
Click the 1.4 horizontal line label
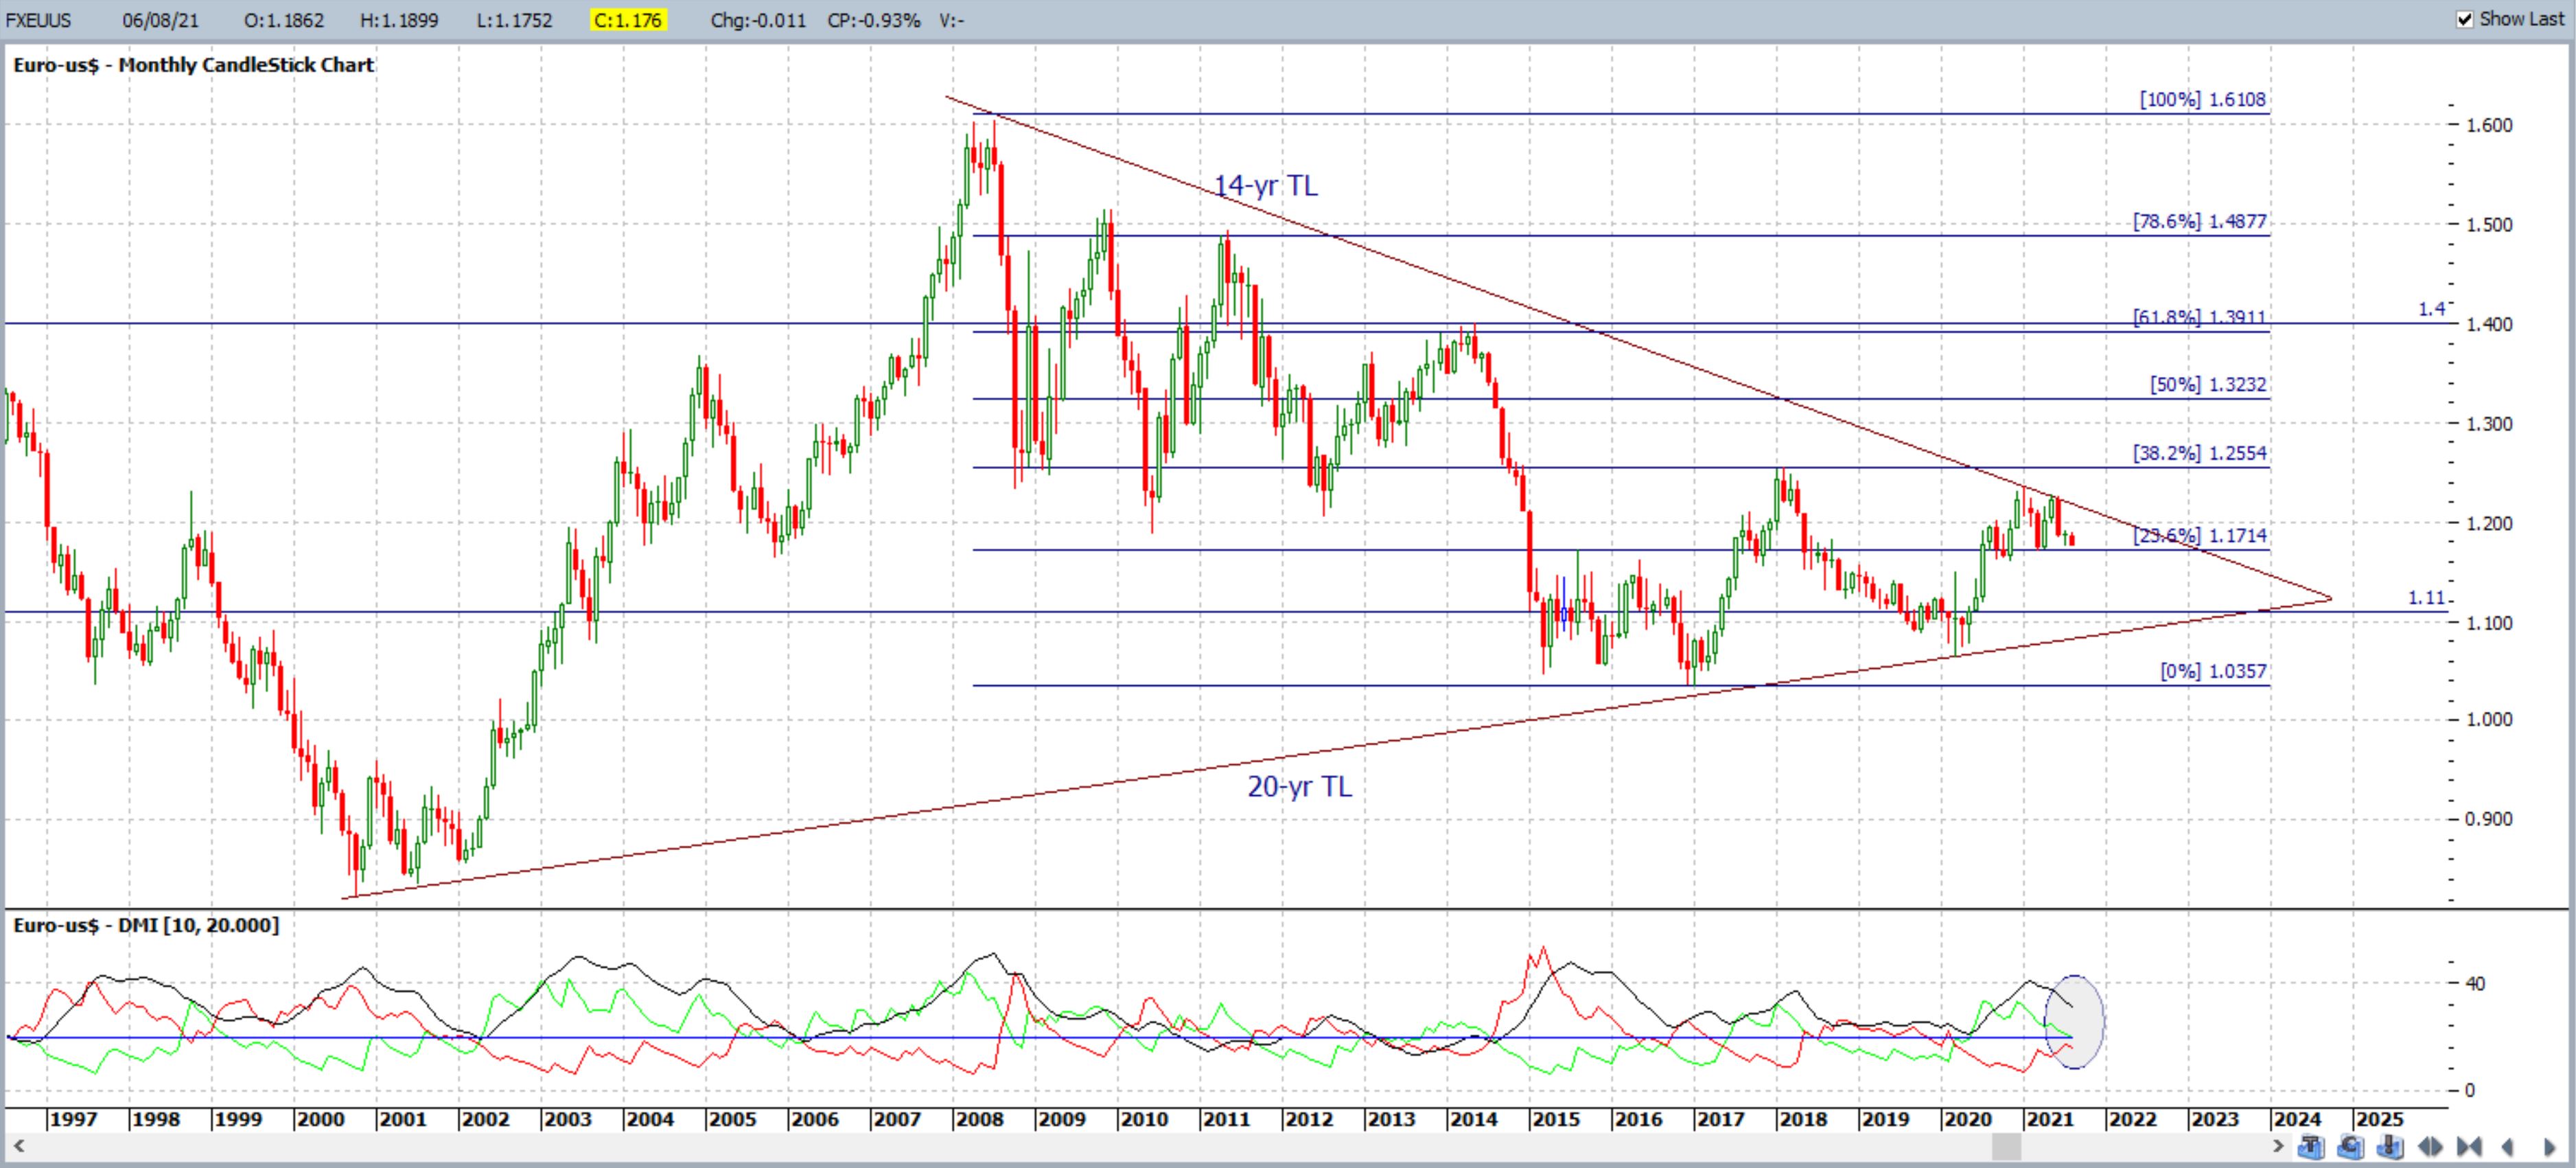2431,309
